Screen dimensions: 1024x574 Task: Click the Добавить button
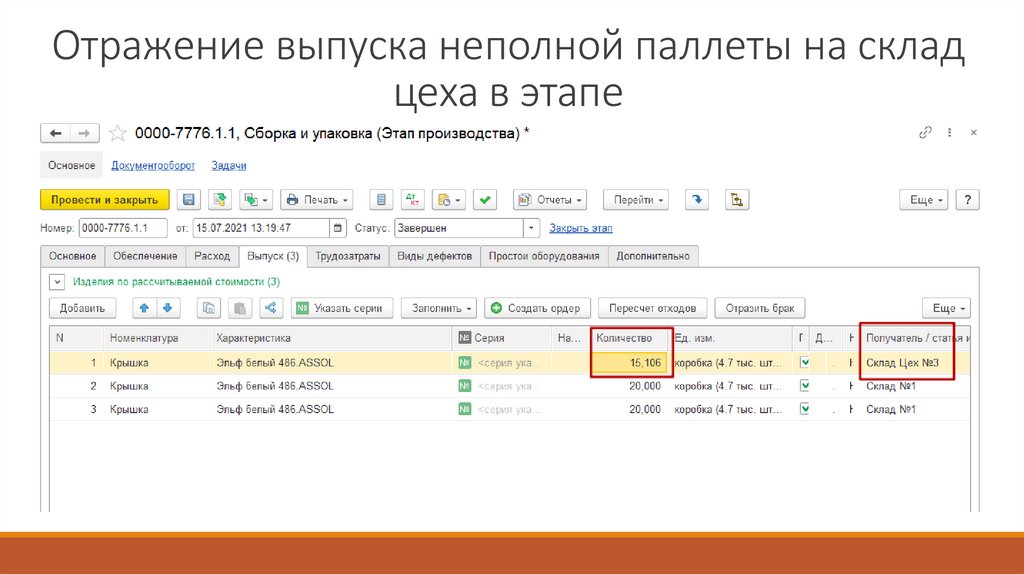coord(82,308)
